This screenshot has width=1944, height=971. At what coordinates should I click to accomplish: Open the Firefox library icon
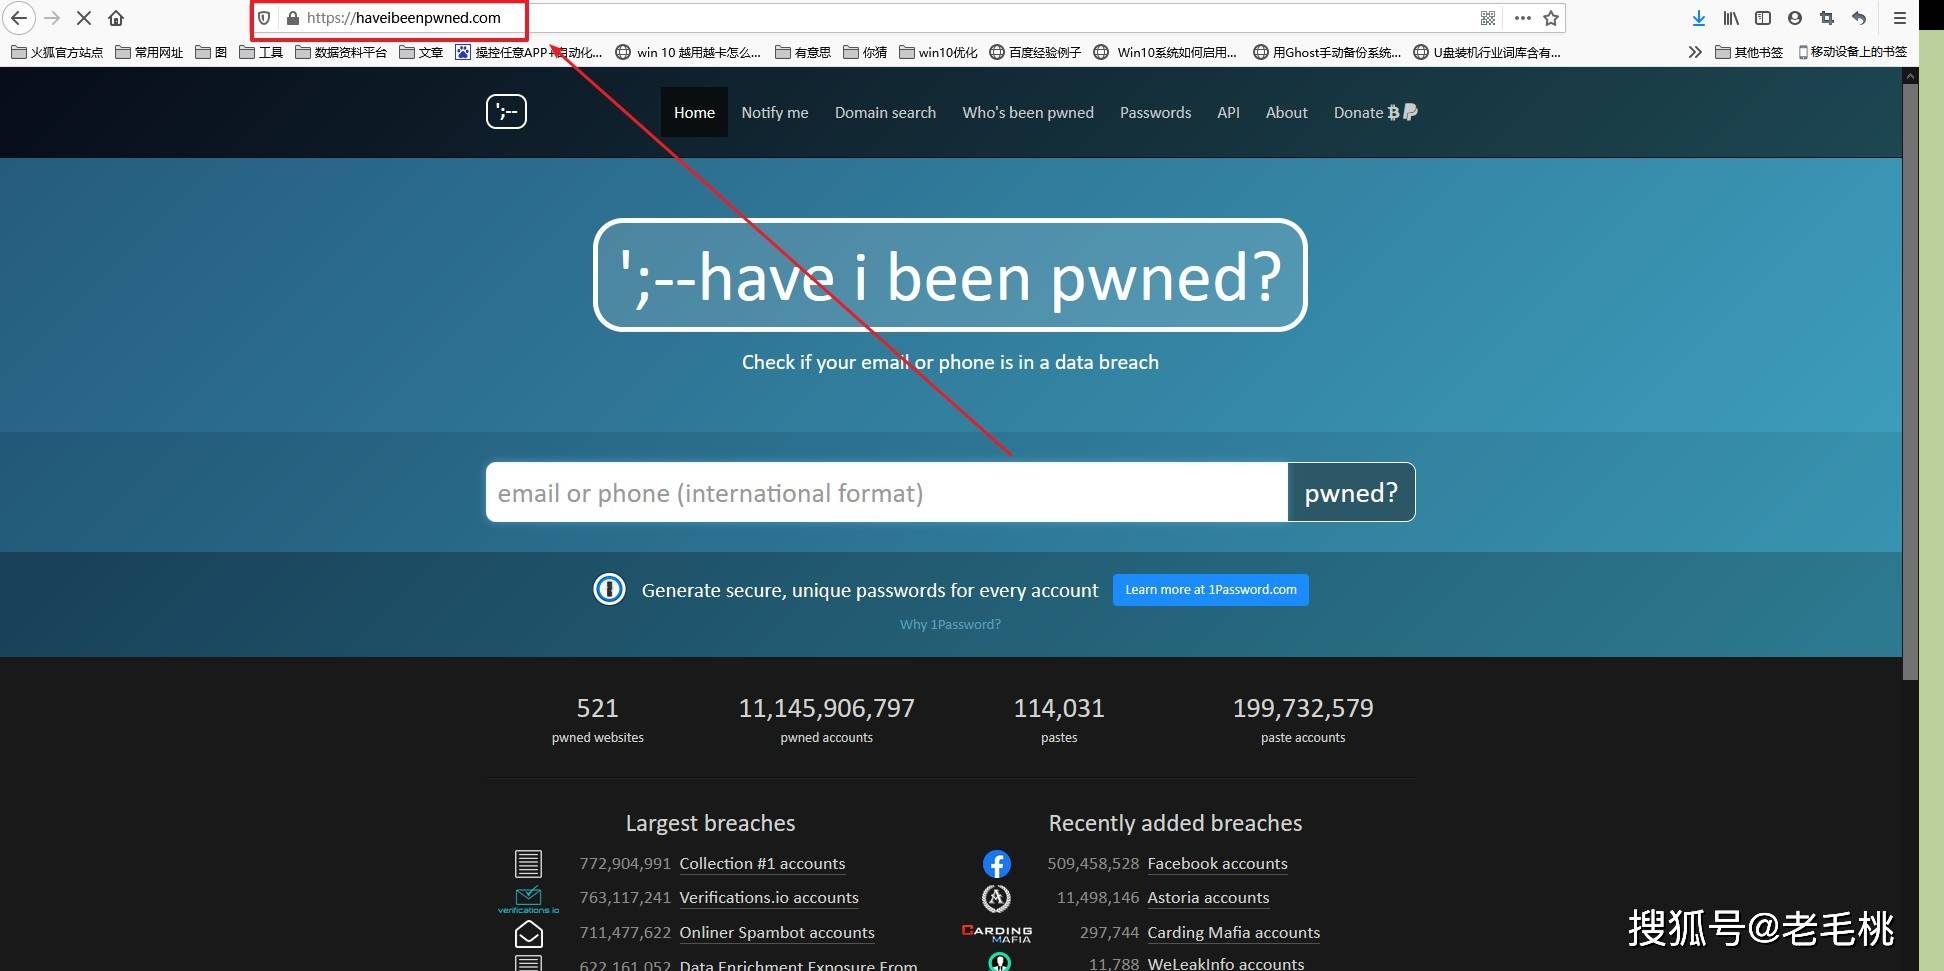(x=1731, y=18)
